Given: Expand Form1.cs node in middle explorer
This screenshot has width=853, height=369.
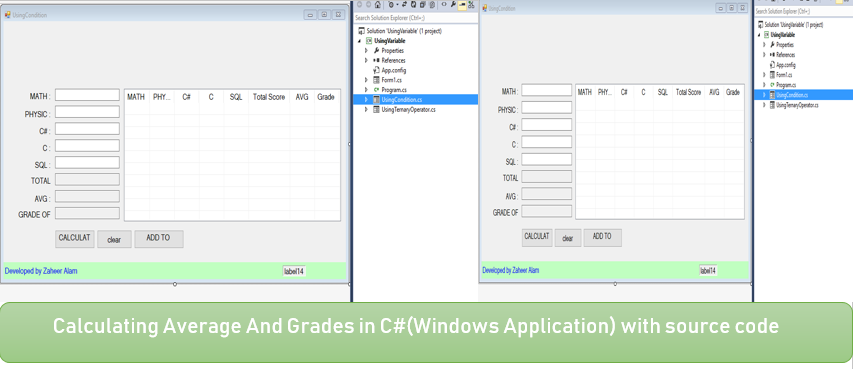Looking at the screenshot, I should 367,80.
